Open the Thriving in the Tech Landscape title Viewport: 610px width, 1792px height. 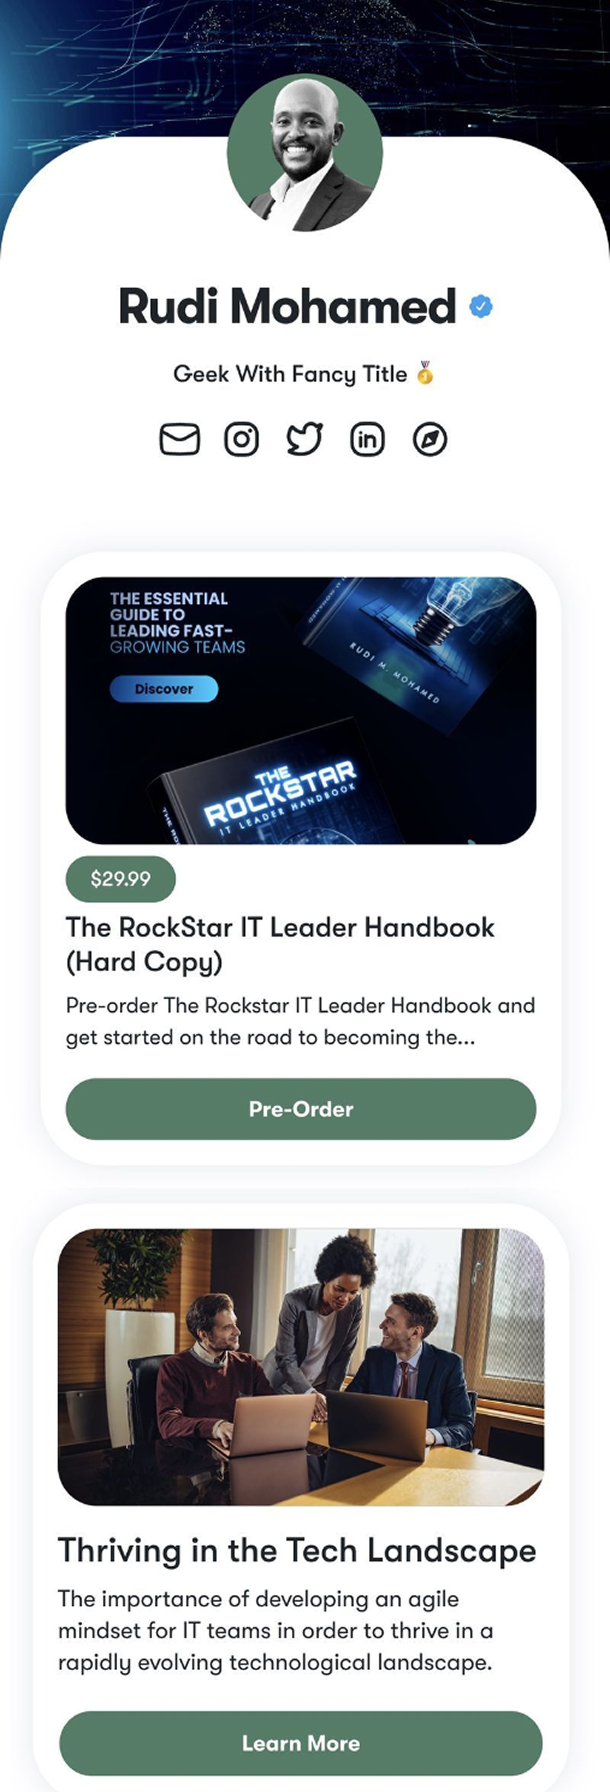[x=297, y=1550]
